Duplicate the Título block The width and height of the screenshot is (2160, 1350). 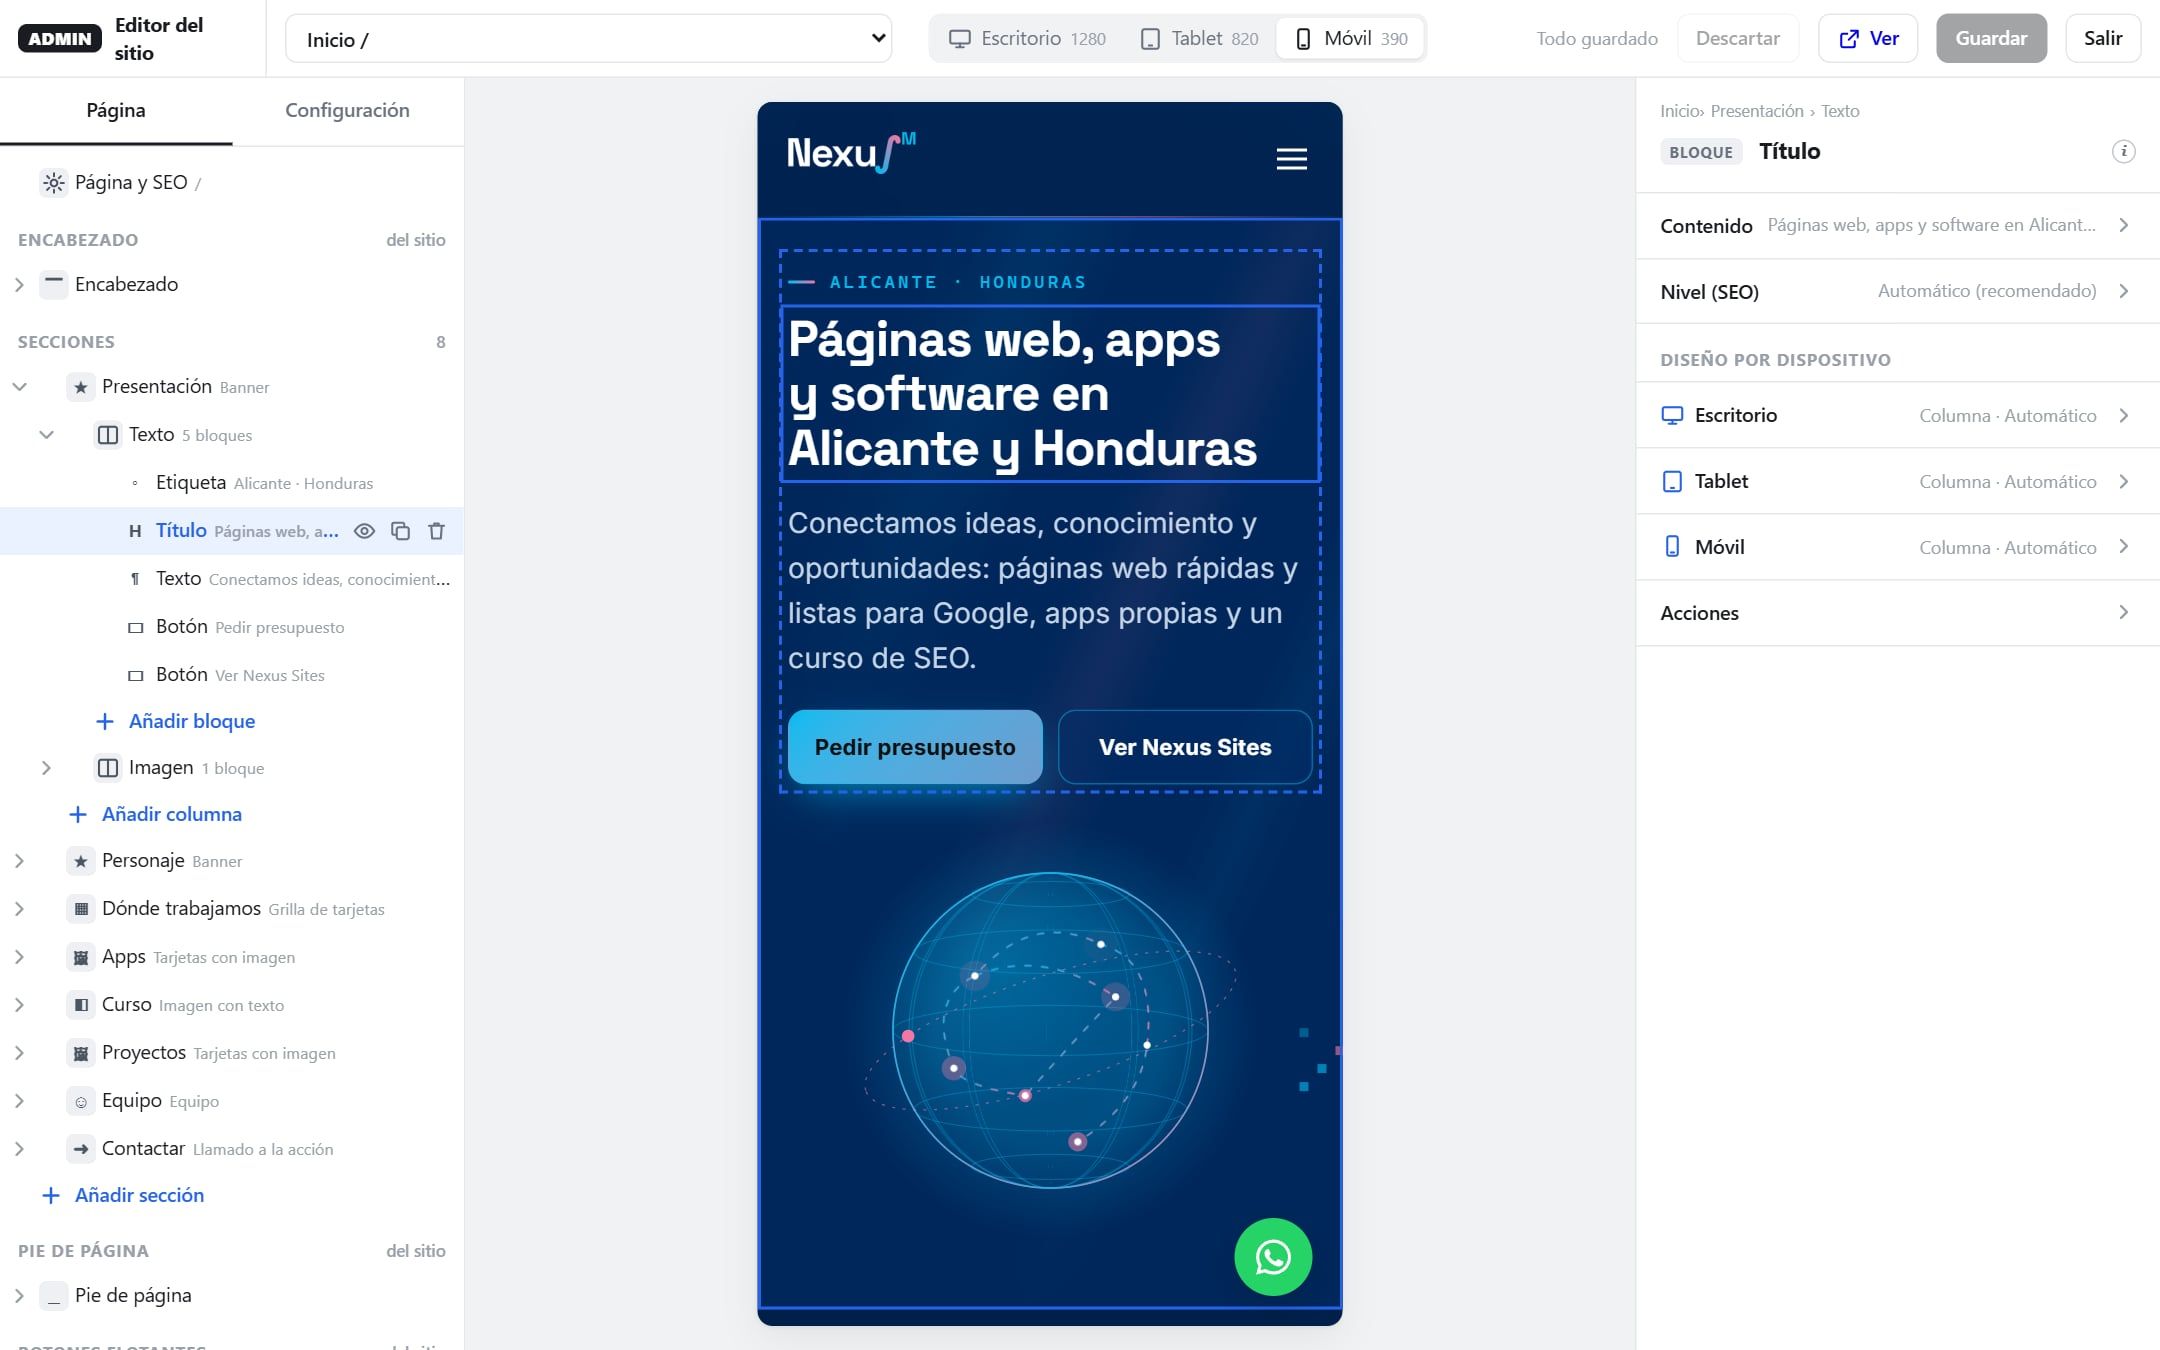(400, 531)
